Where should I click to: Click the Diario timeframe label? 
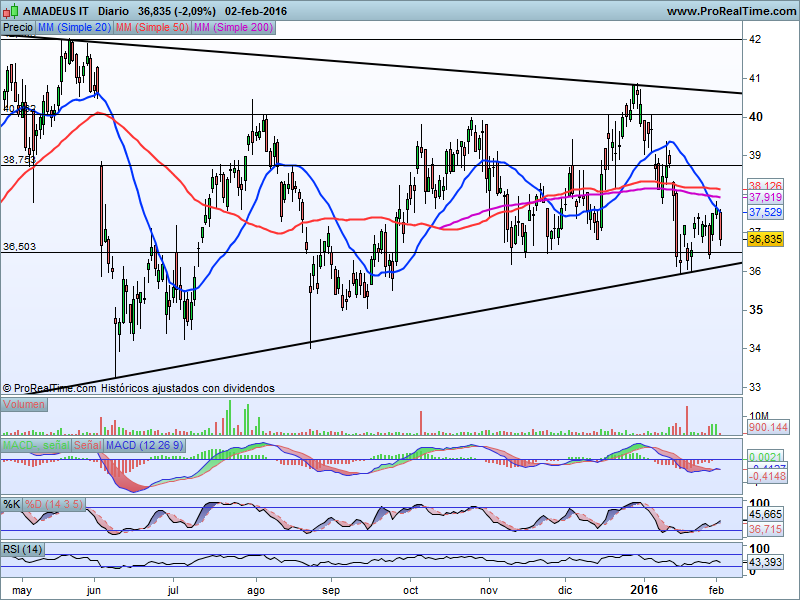pos(113,11)
